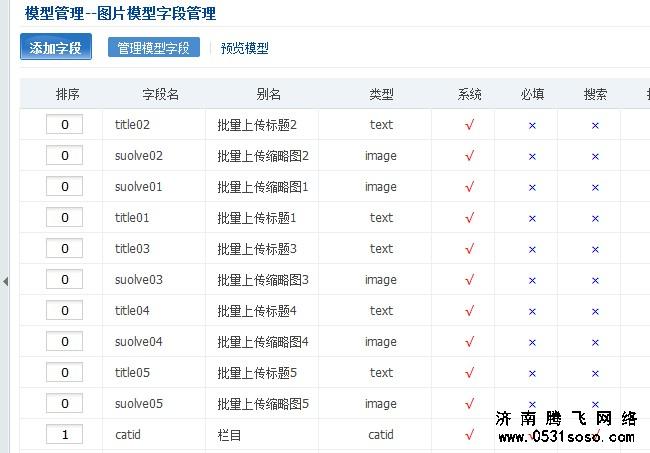
Task: Toggle the search (搜索) cross for title04
Action: tap(595, 312)
